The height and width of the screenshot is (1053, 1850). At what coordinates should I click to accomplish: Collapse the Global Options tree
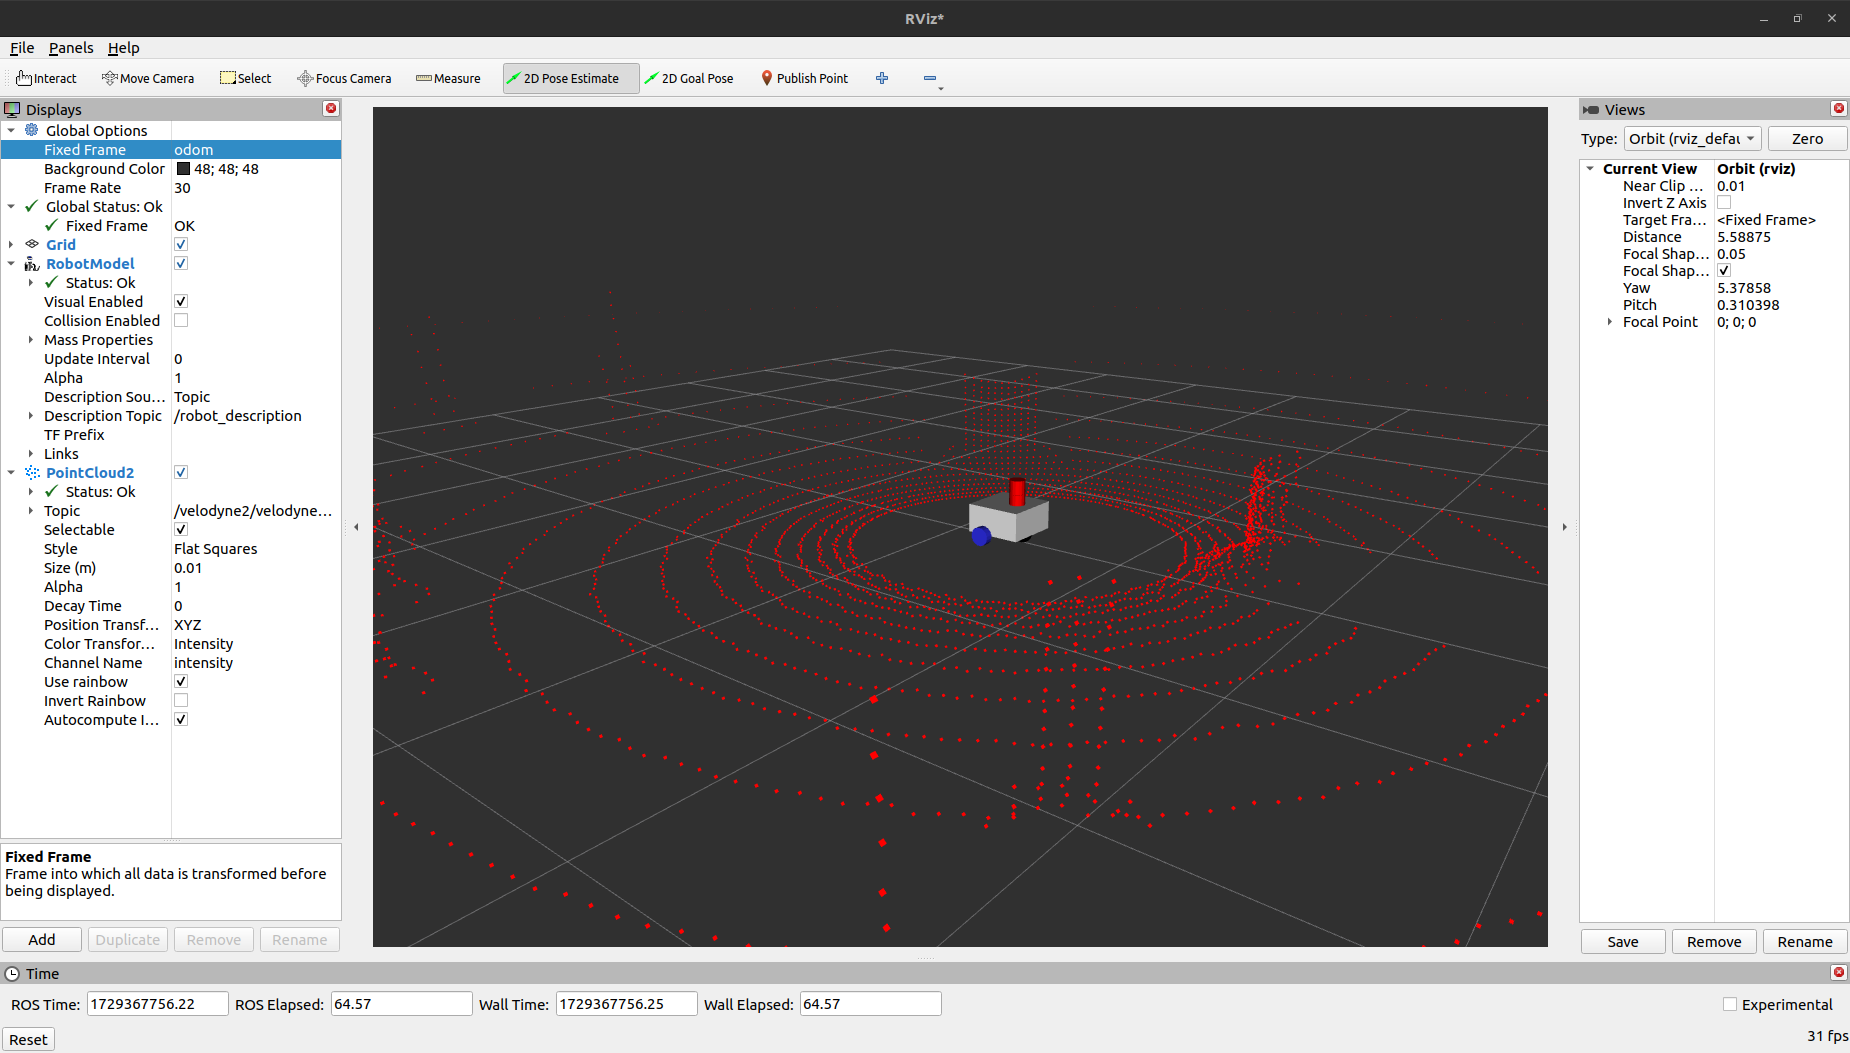point(11,130)
